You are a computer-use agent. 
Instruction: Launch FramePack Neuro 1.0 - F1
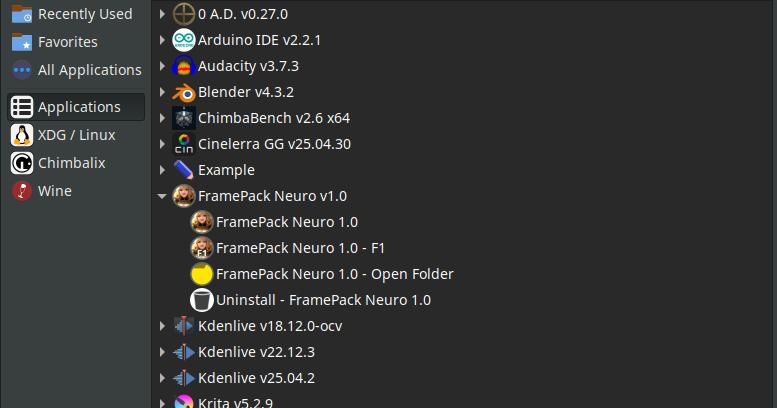[x=300, y=248]
